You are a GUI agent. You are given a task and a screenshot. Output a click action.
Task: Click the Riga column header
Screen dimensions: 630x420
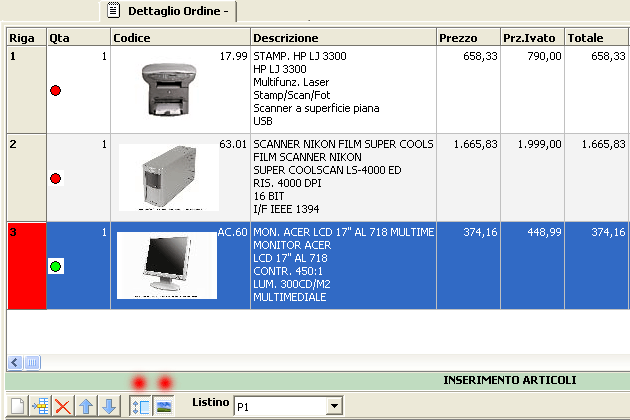pyautogui.click(x=27, y=38)
